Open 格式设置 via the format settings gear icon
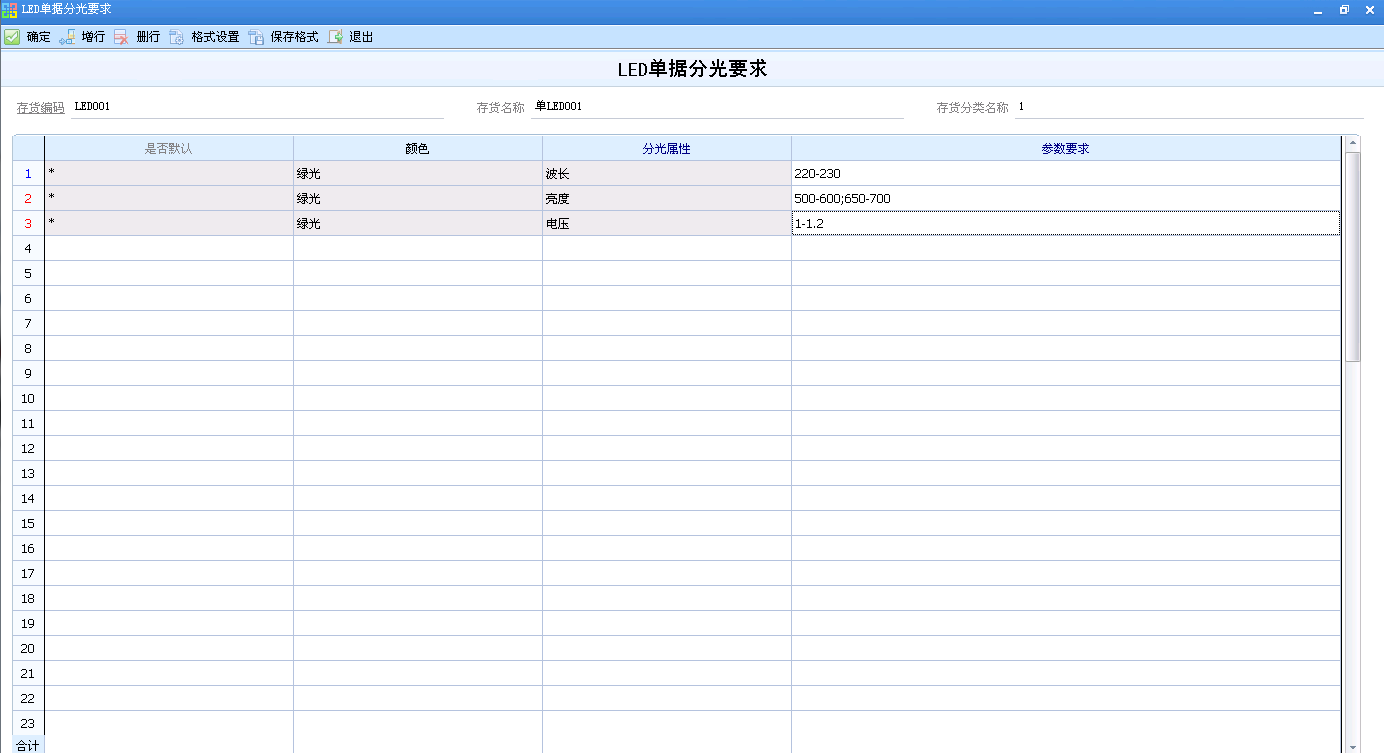This screenshot has height=753, width=1384. [x=177, y=36]
